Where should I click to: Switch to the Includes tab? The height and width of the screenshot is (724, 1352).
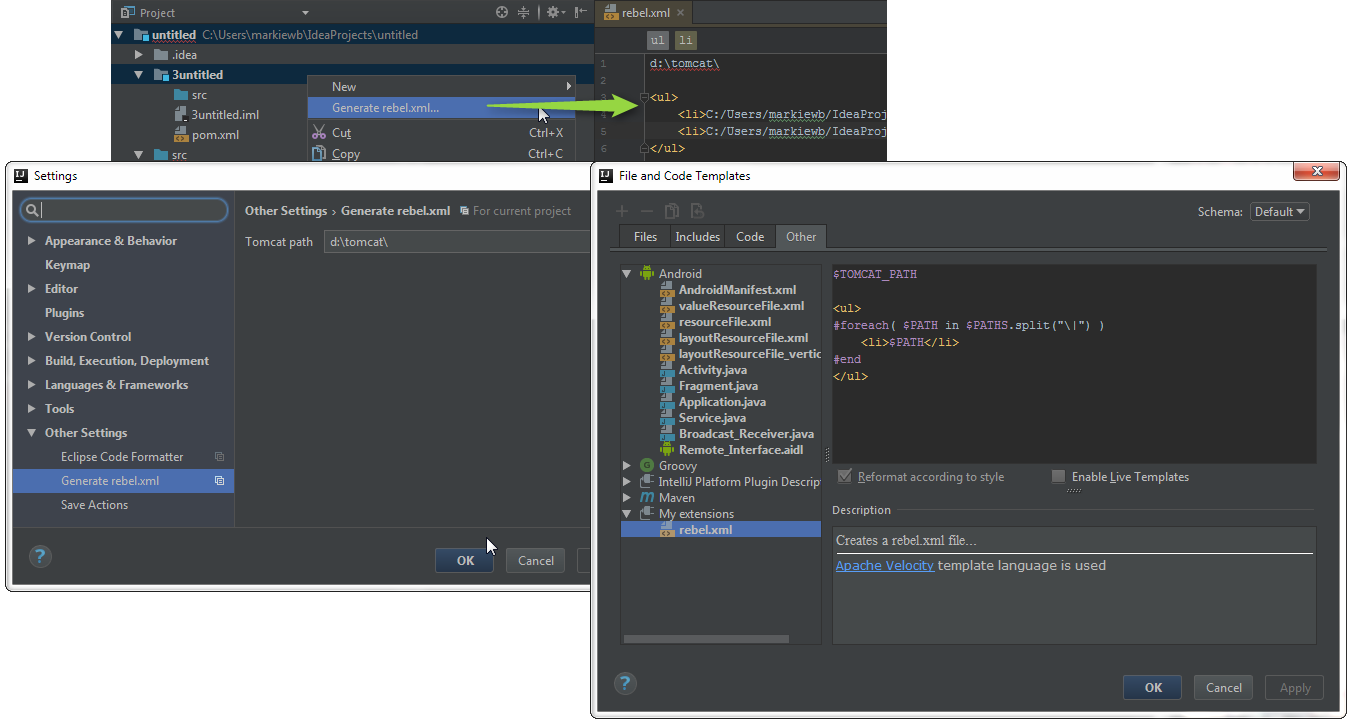697,236
